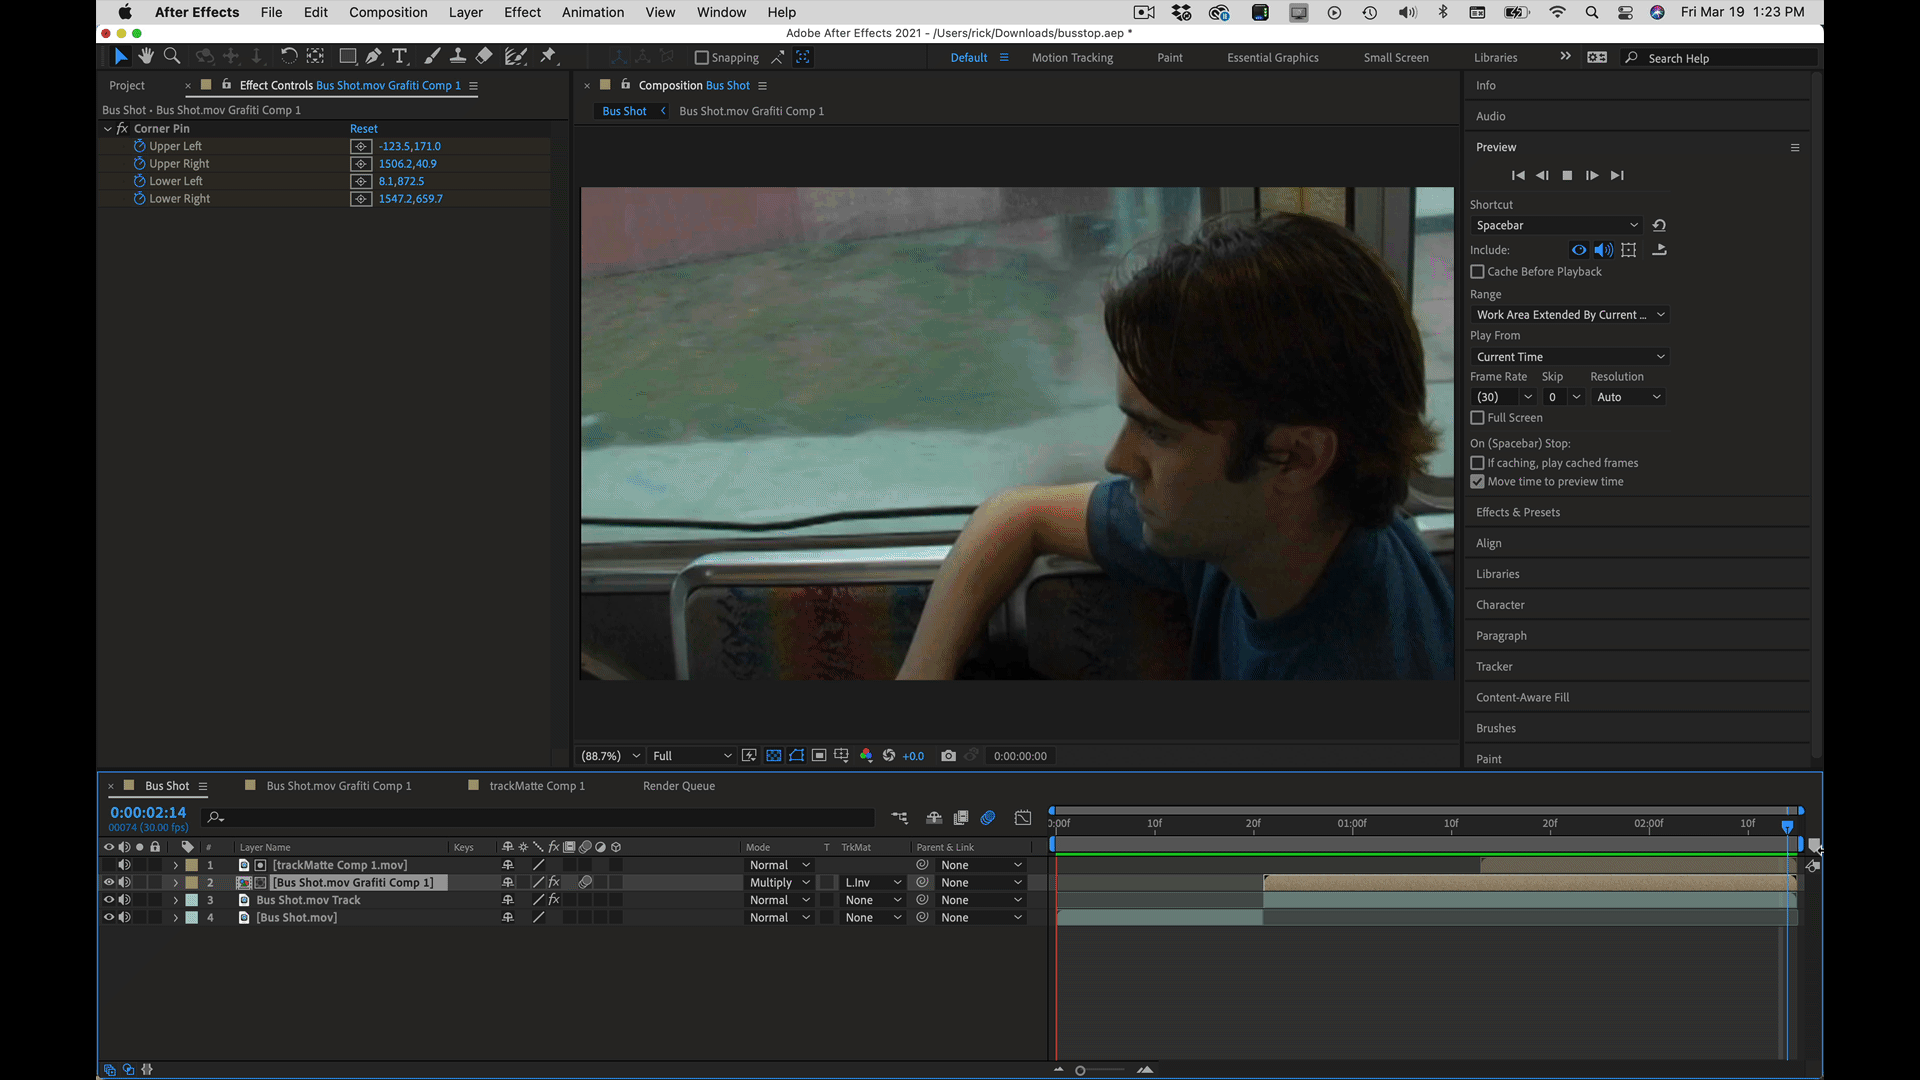This screenshot has width=1920, height=1080.
Task: Select the Type tool
Action: point(400,56)
